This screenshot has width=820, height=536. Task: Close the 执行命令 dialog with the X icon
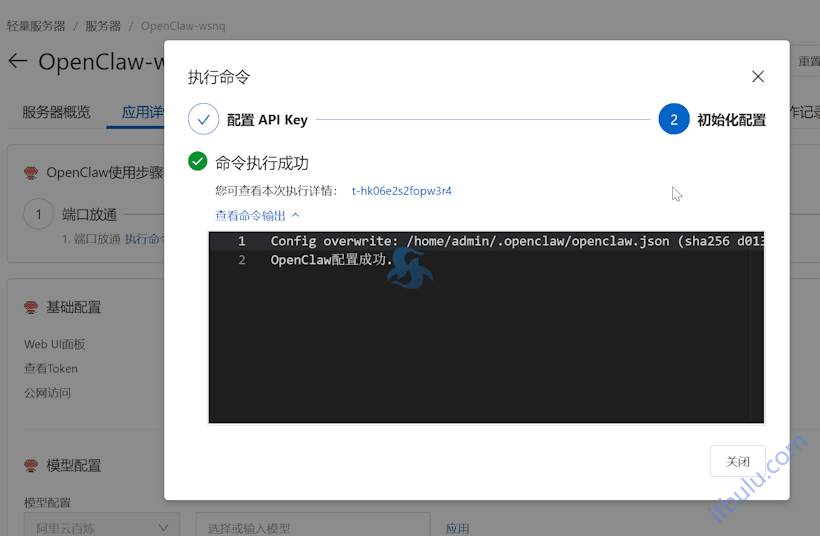(758, 77)
